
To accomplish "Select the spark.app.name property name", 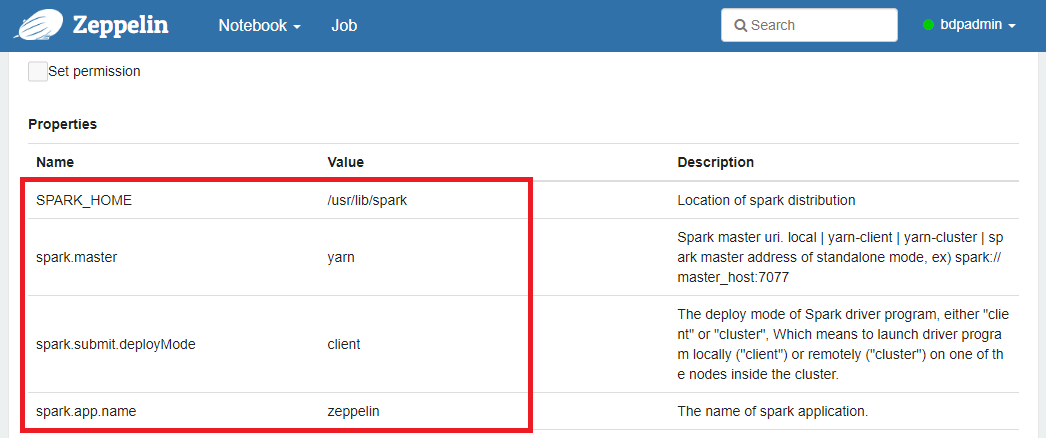I will point(86,411).
